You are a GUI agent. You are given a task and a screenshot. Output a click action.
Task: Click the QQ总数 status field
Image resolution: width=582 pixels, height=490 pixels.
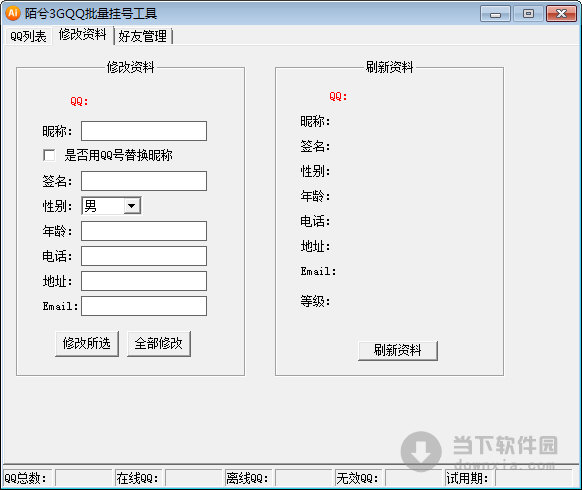[84, 478]
